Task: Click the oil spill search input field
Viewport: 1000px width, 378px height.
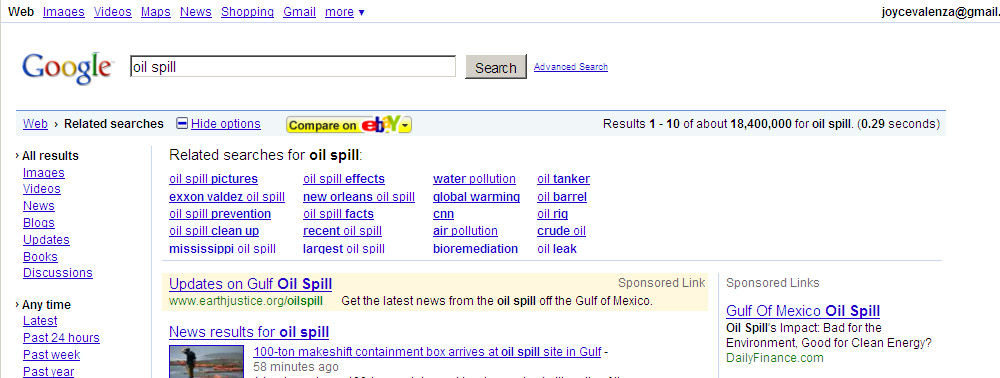Action: (293, 67)
